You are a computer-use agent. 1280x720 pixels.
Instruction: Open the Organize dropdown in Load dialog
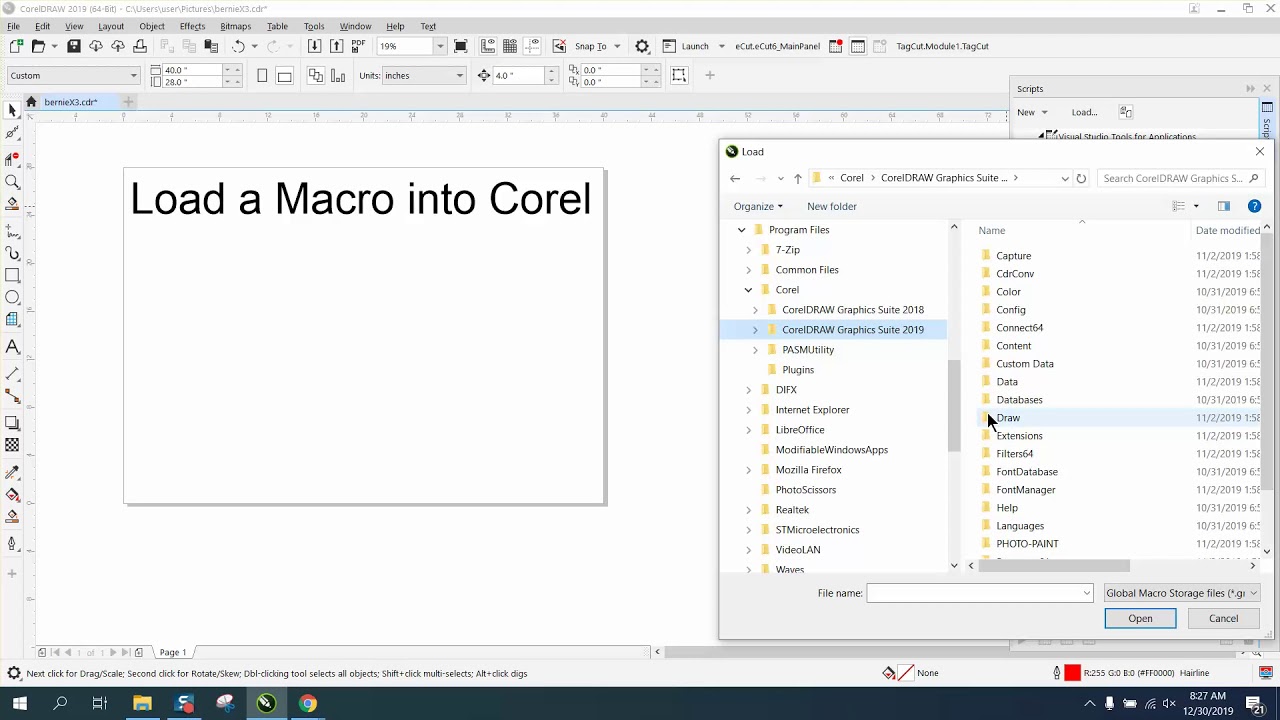[x=758, y=206]
